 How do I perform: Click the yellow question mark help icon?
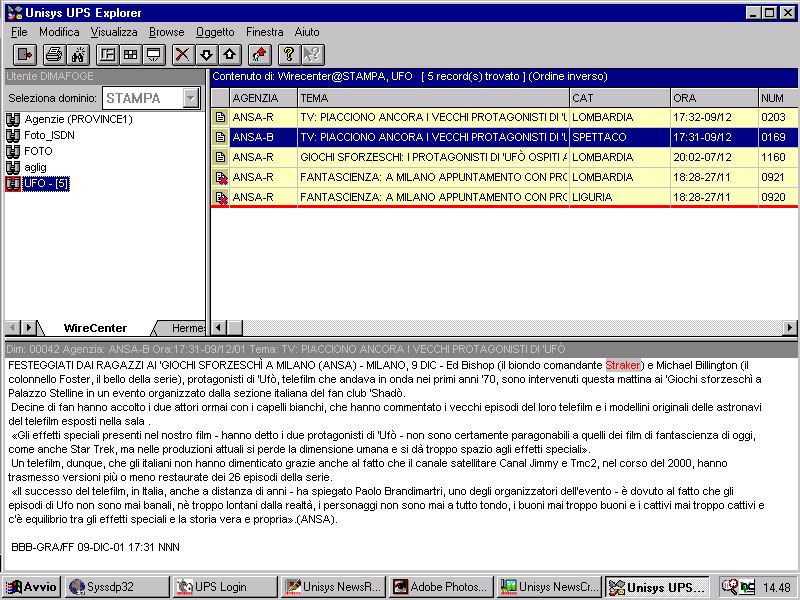click(x=289, y=55)
